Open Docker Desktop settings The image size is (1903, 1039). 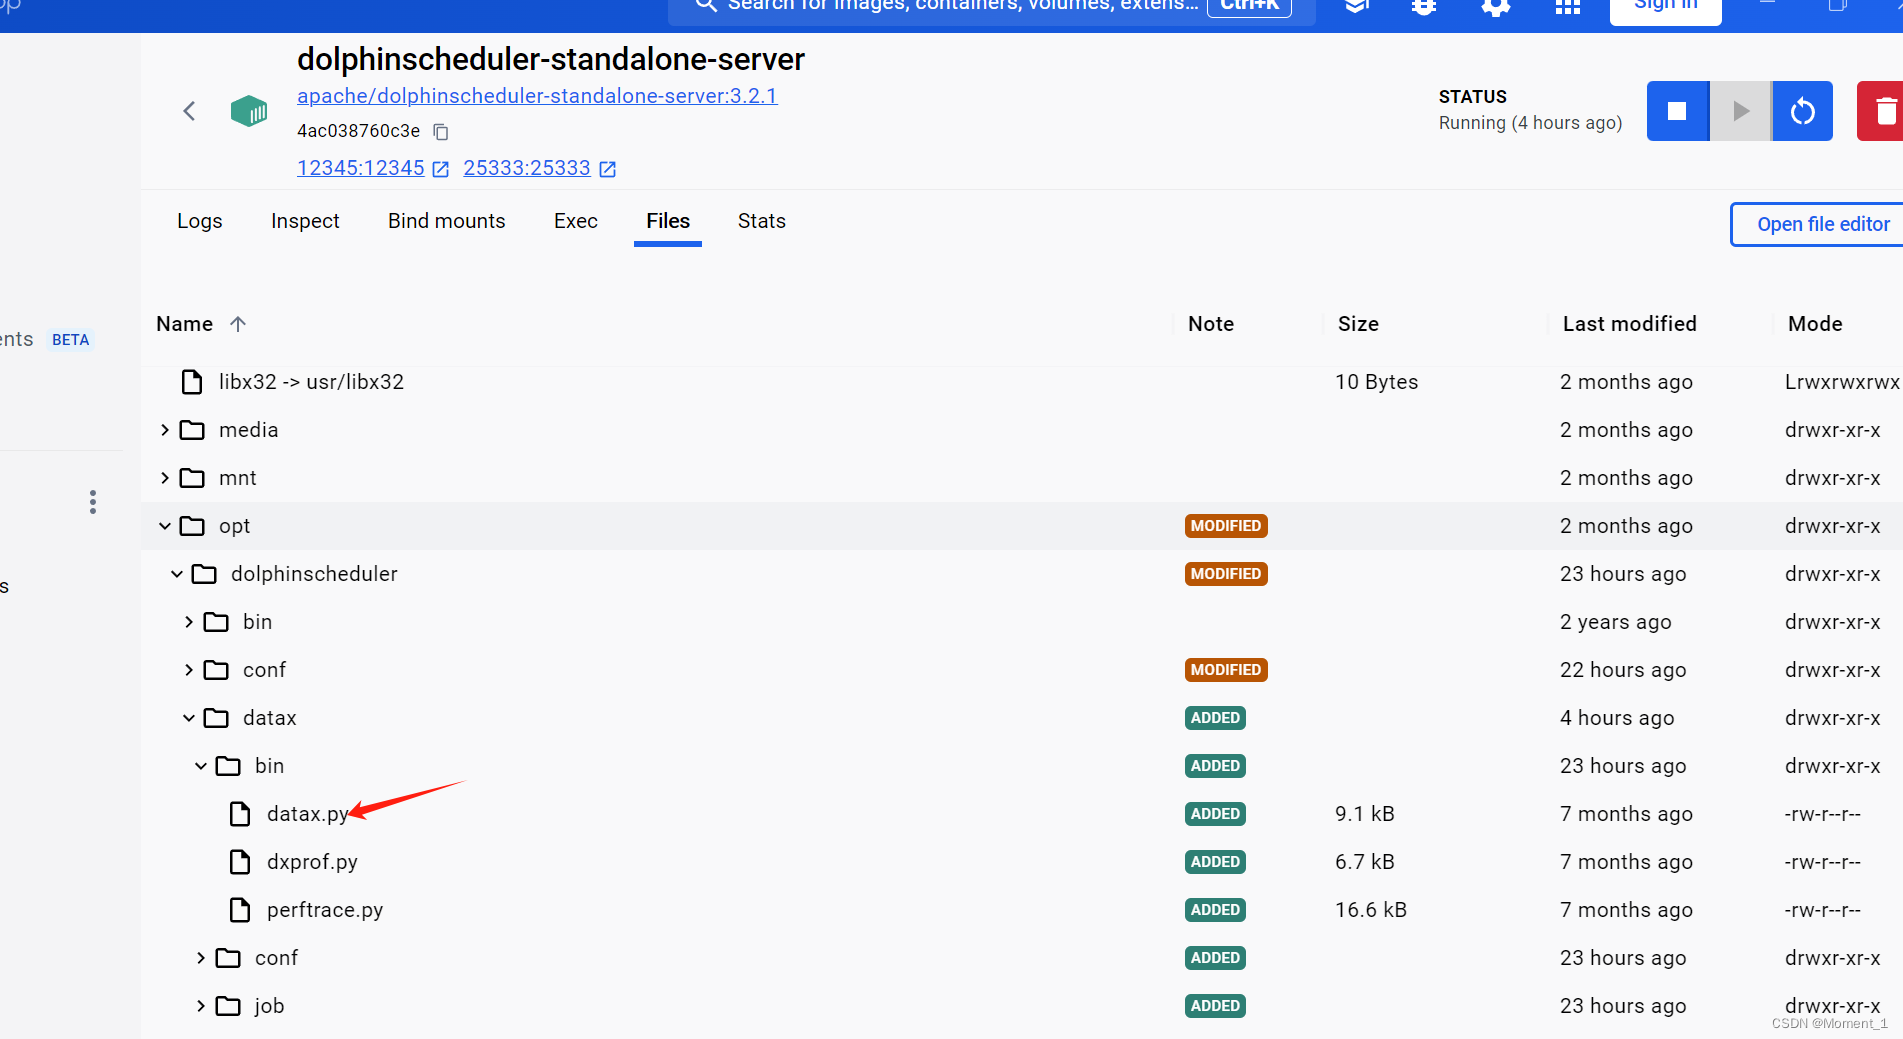(1495, 6)
